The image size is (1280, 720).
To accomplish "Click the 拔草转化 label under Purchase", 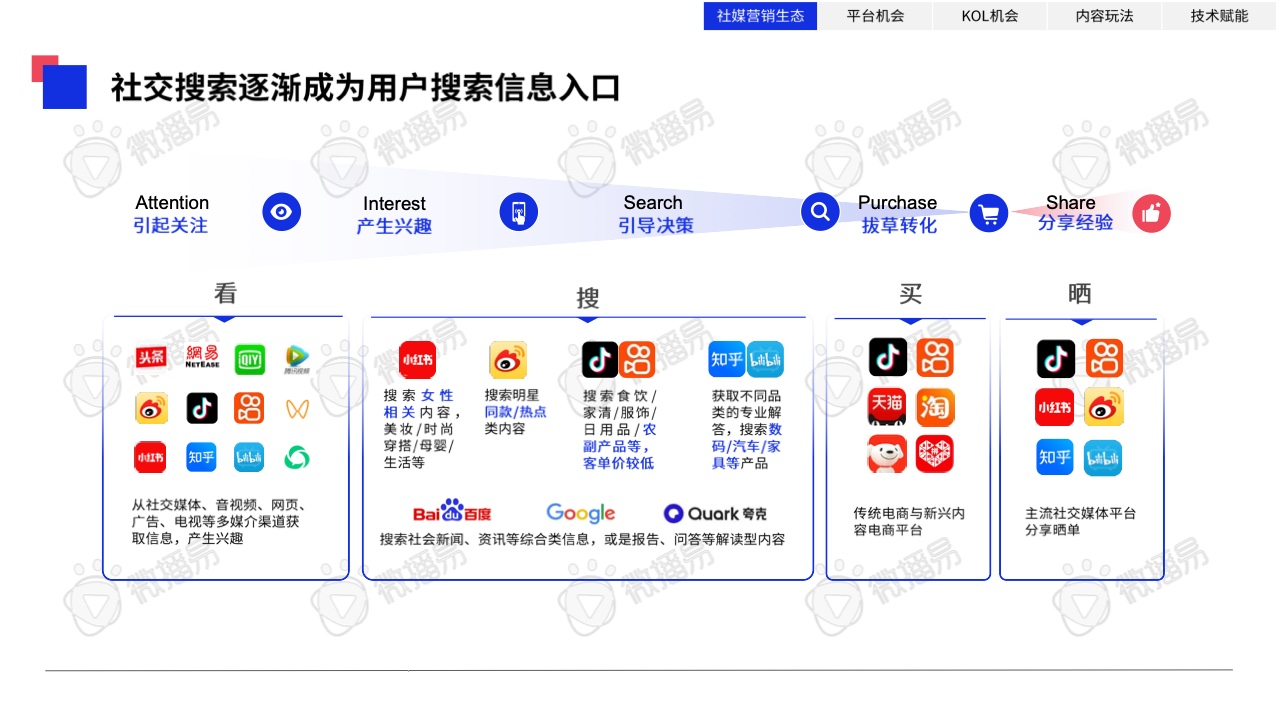I will click(899, 226).
